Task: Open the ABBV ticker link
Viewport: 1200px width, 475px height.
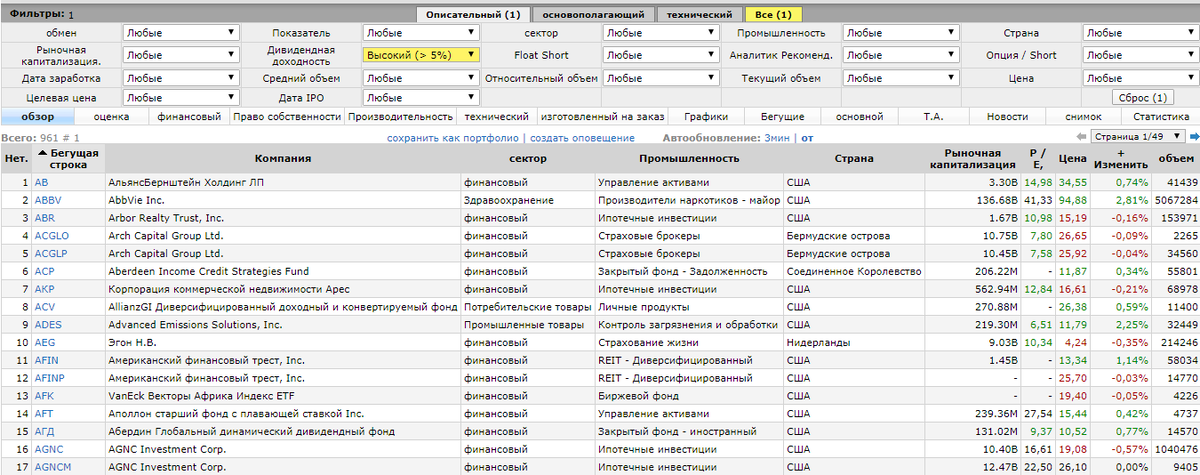Action: (47, 200)
